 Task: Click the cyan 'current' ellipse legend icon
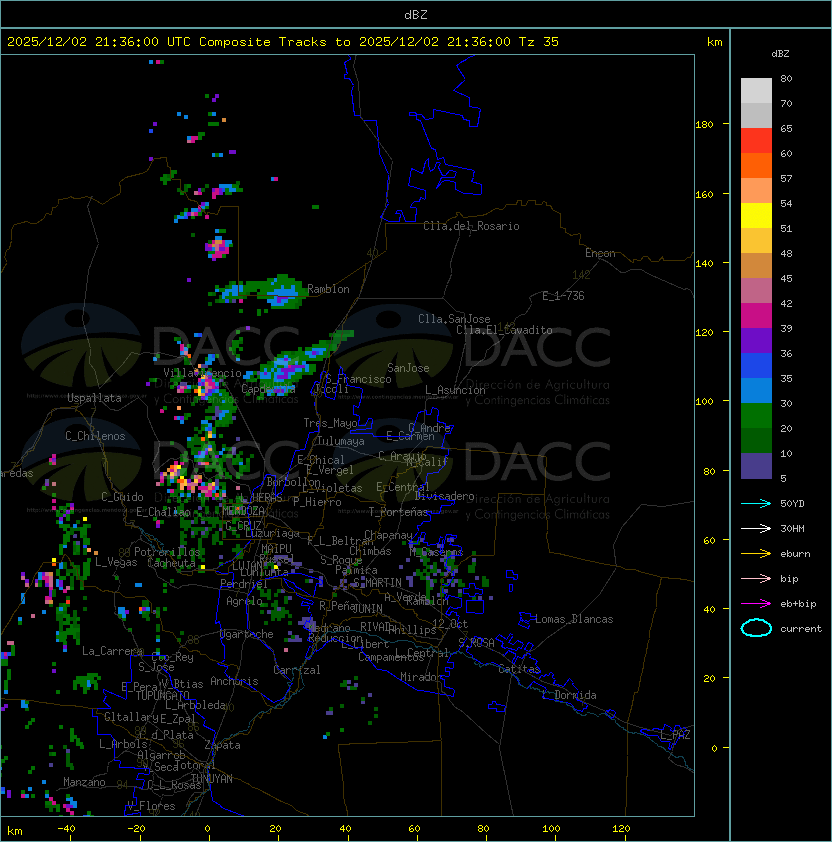[756, 628]
